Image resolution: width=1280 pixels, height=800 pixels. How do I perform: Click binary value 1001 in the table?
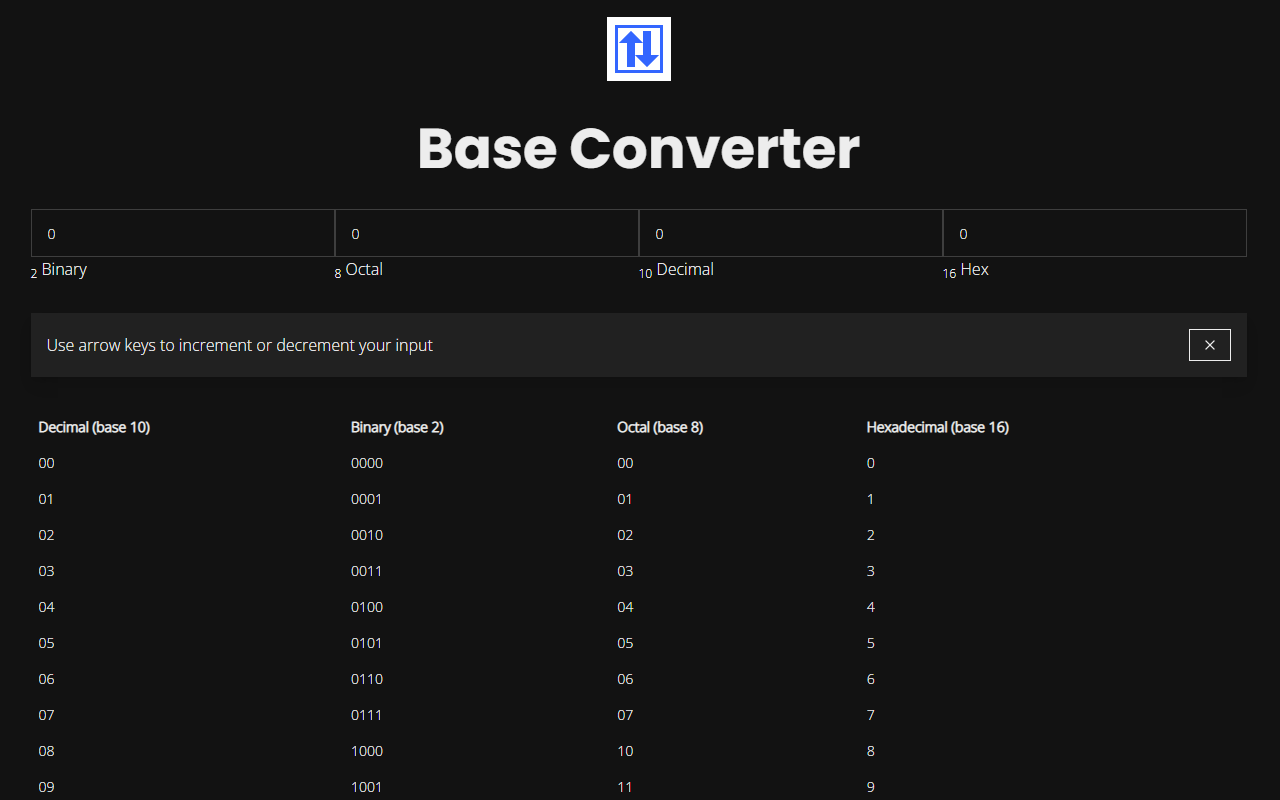coord(367,787)
